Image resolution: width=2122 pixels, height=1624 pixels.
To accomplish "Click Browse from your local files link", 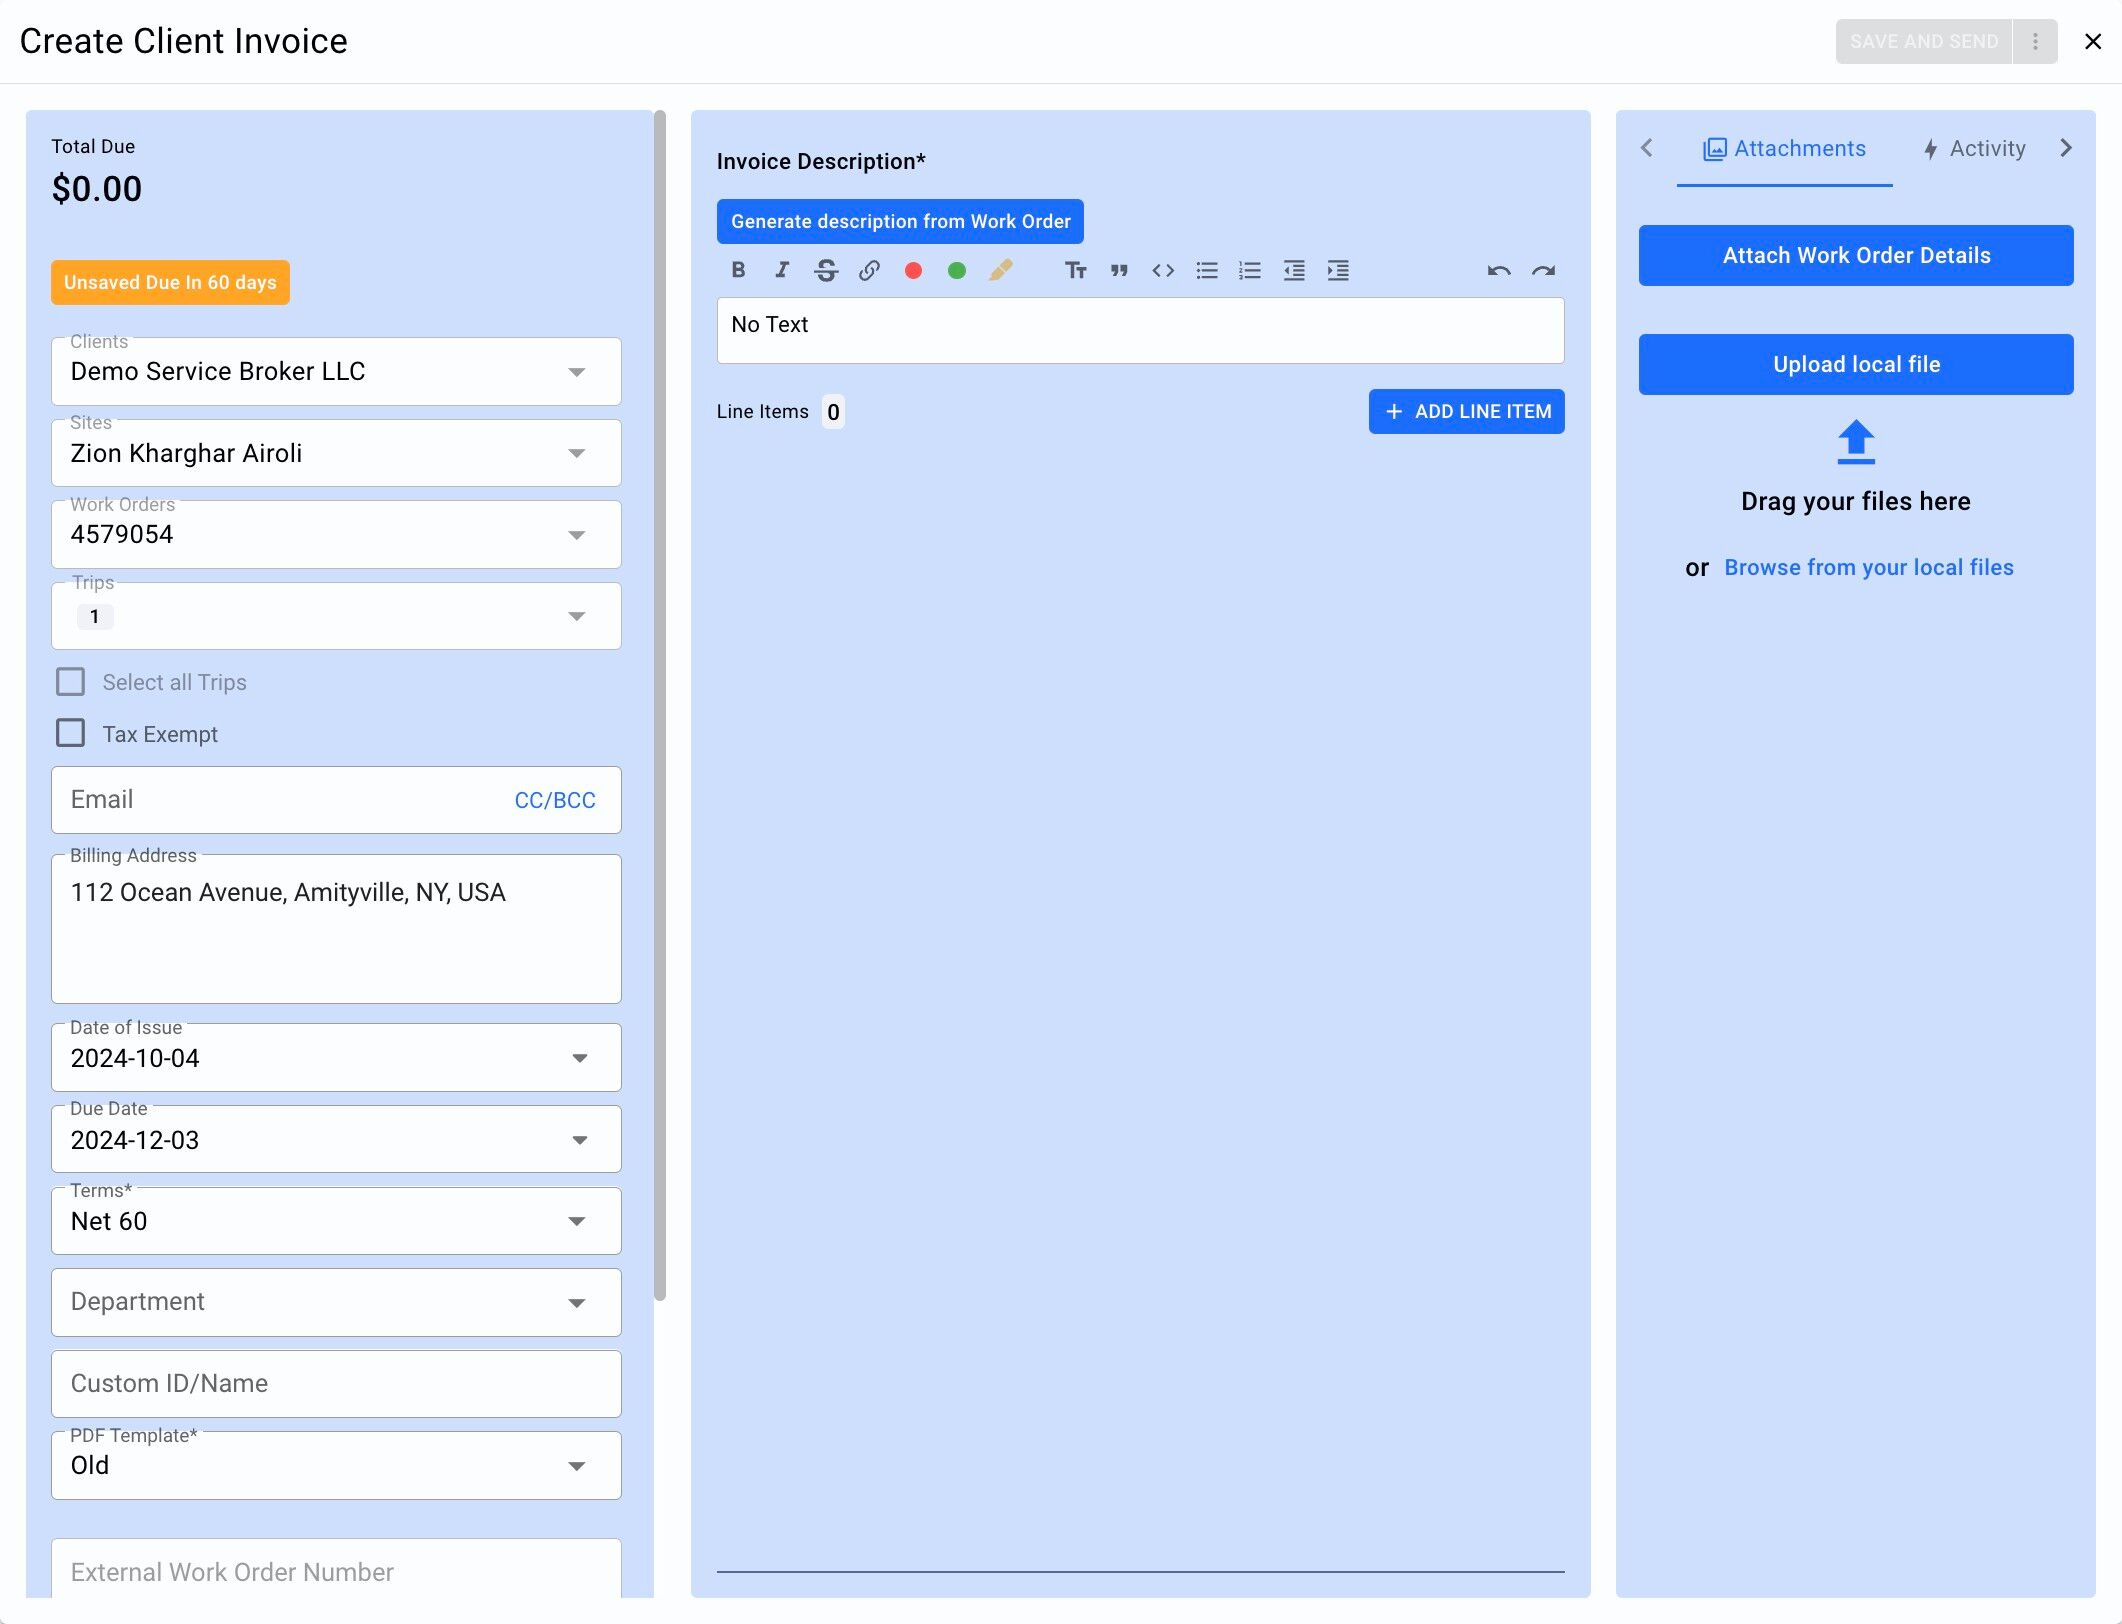I will (x=1868, y=567).
